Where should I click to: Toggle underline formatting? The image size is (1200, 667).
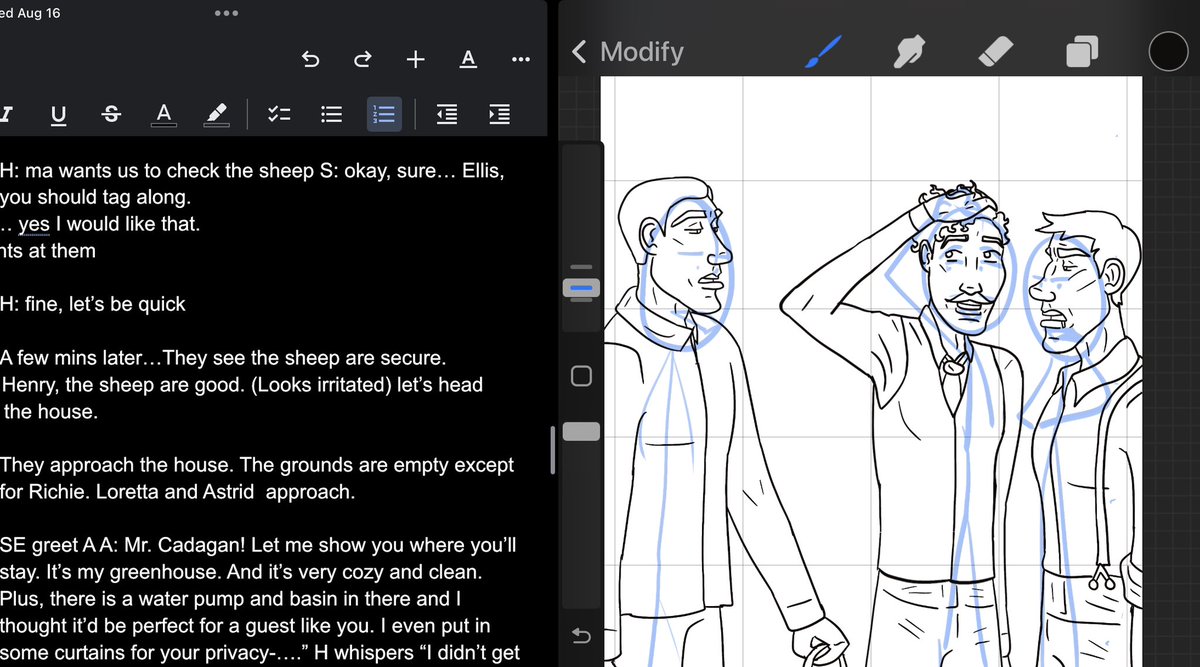[x=59, y=115]
